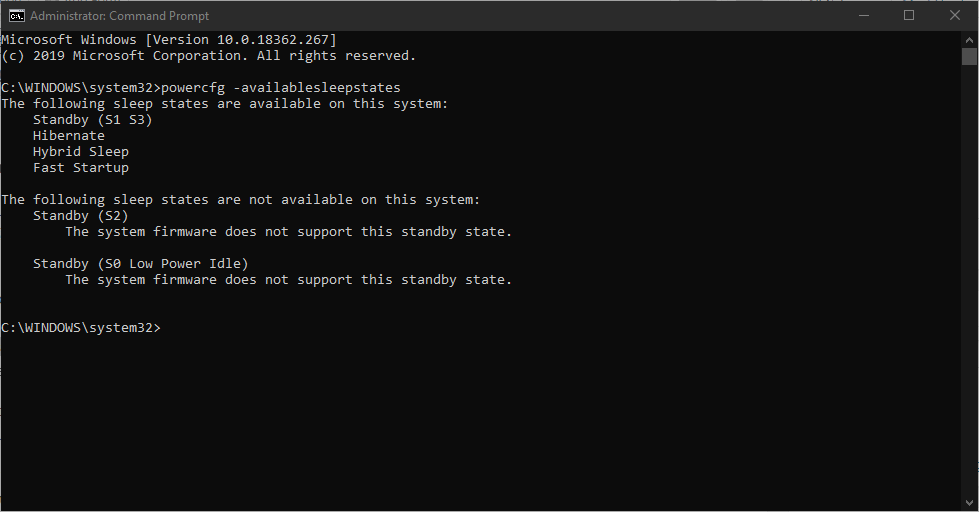Viewport: 979px width, 512px height.
Task: Click the vertical scrollbar thumb
Action: point(969,56)
